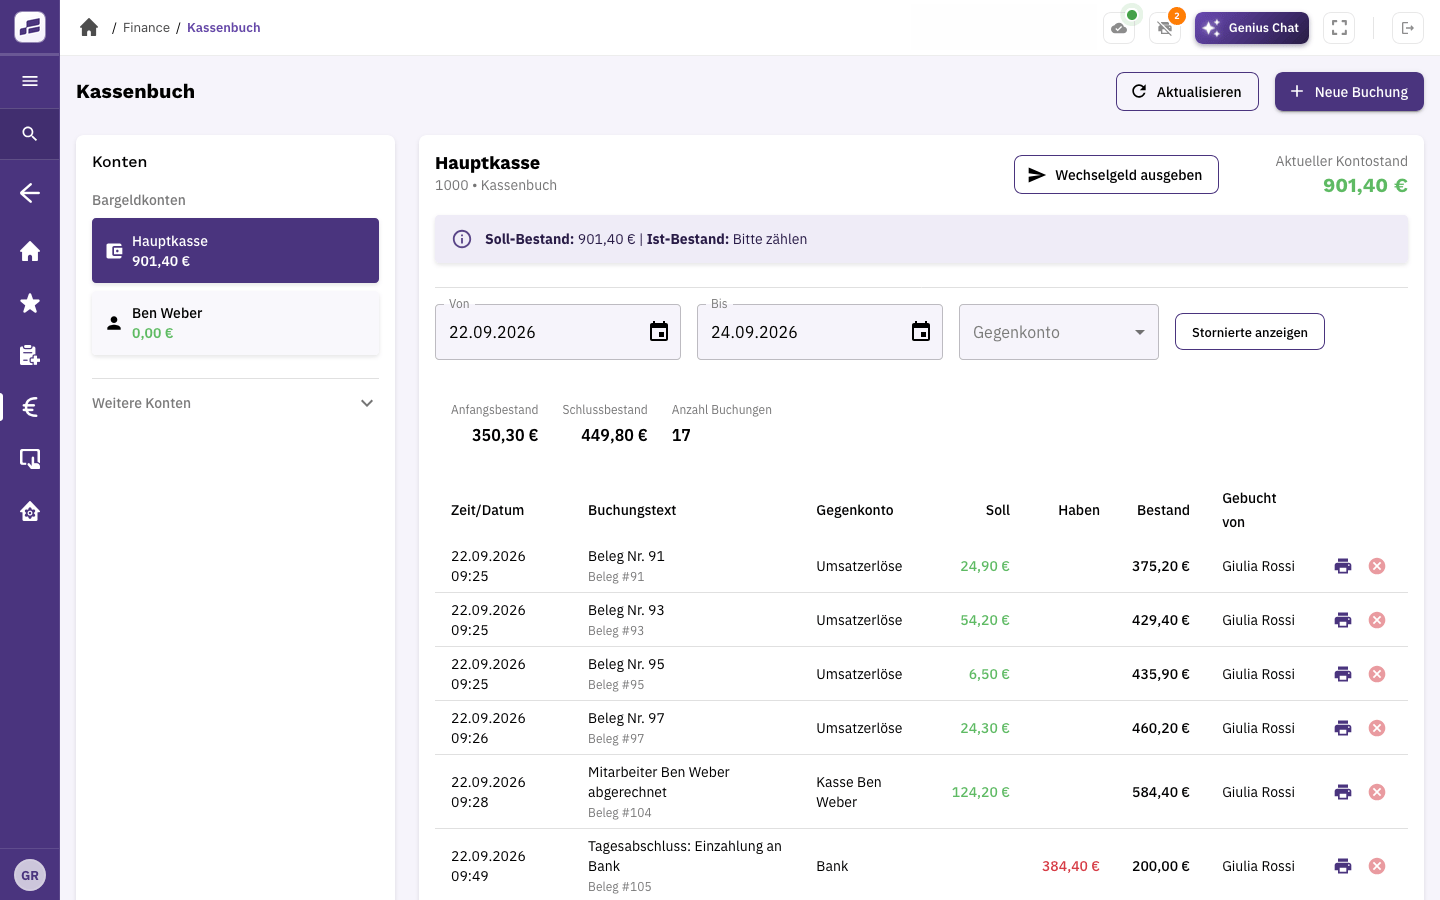This screenshot has height=900, width=1440.
Task: Click the Neue Buchung button
Action: [x=1349, y=92]
